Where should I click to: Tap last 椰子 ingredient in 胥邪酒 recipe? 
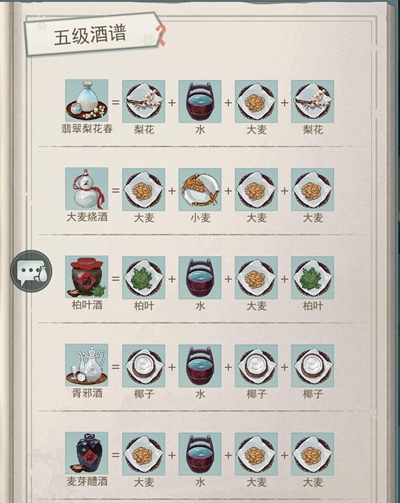tap(313, 366)
